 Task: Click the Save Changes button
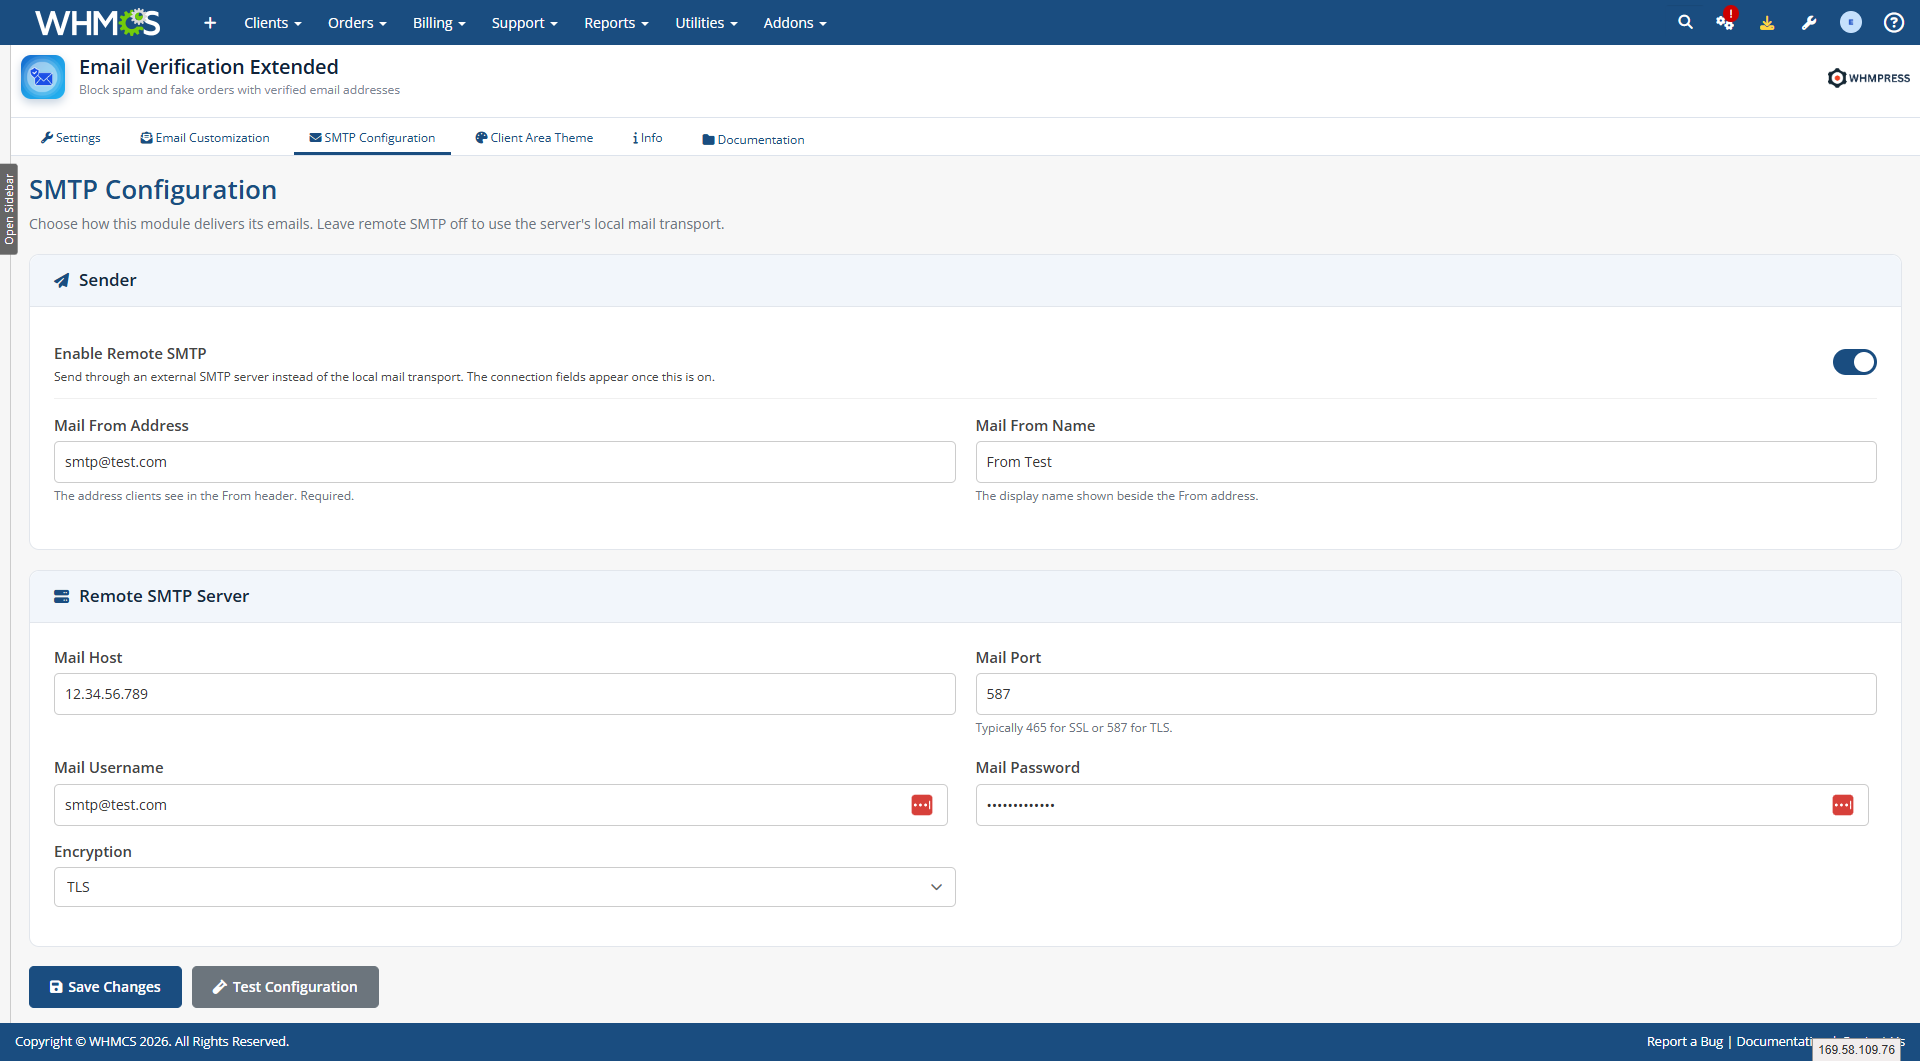[x=105, y=987]
